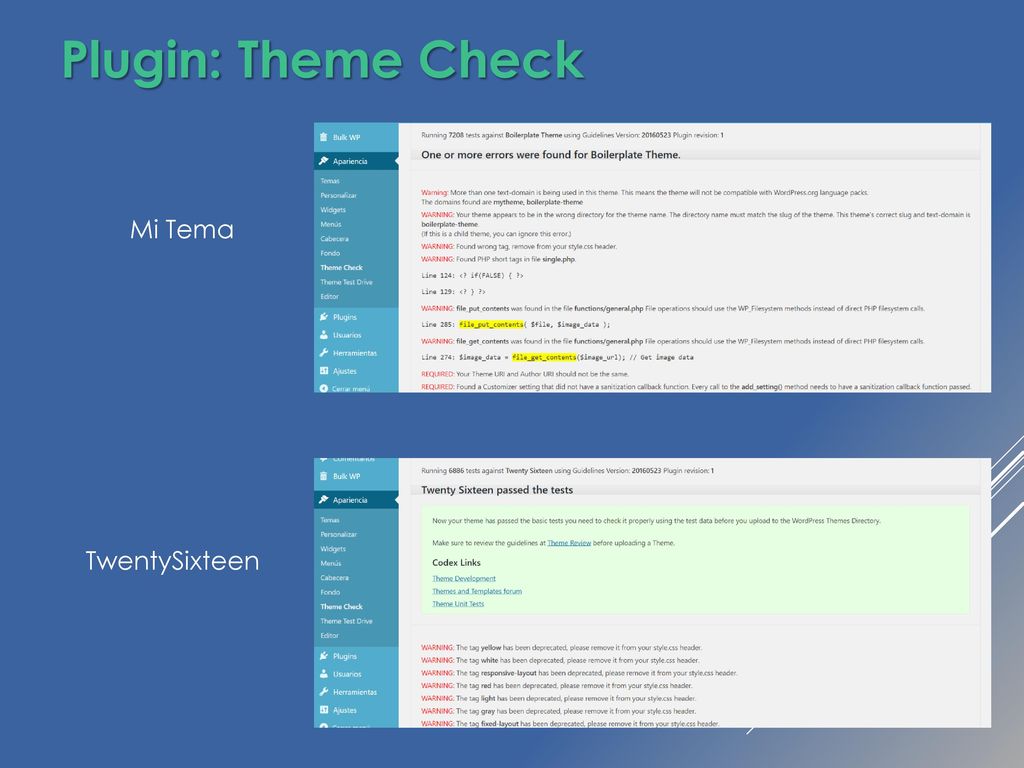Image resolution: width=1024 pixels, height=768 pixels.
Task: Open Widgets in top screenshot sidebar
Action: pos(333,210)
